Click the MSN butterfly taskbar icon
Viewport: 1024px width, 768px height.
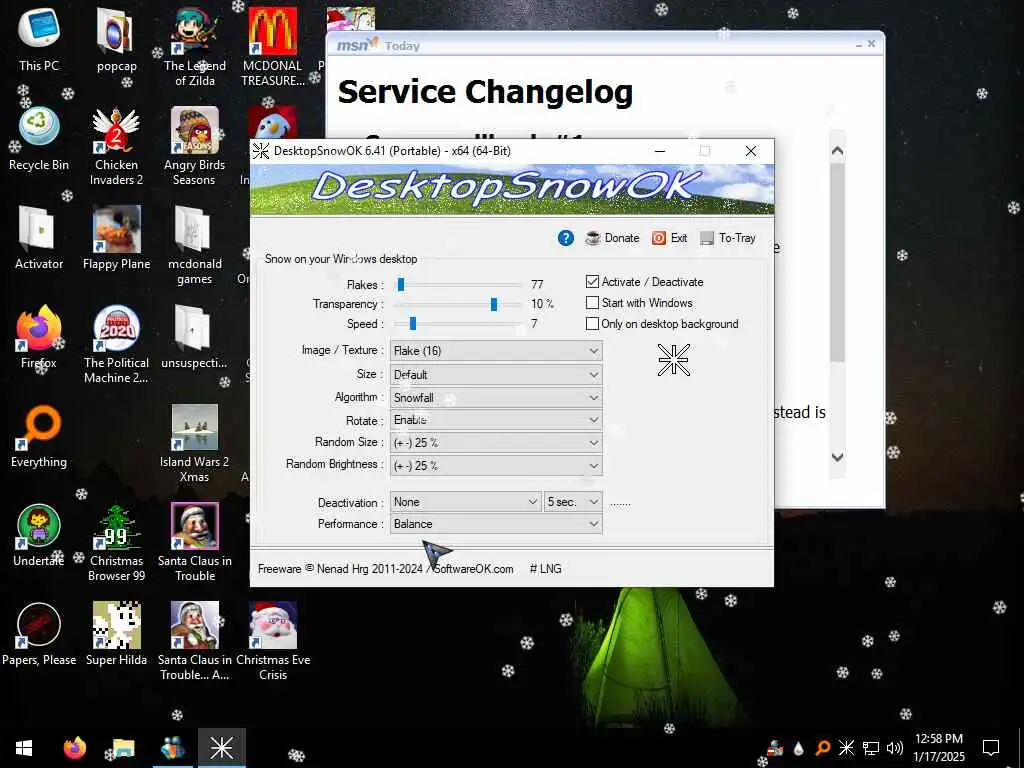[173, 748]
